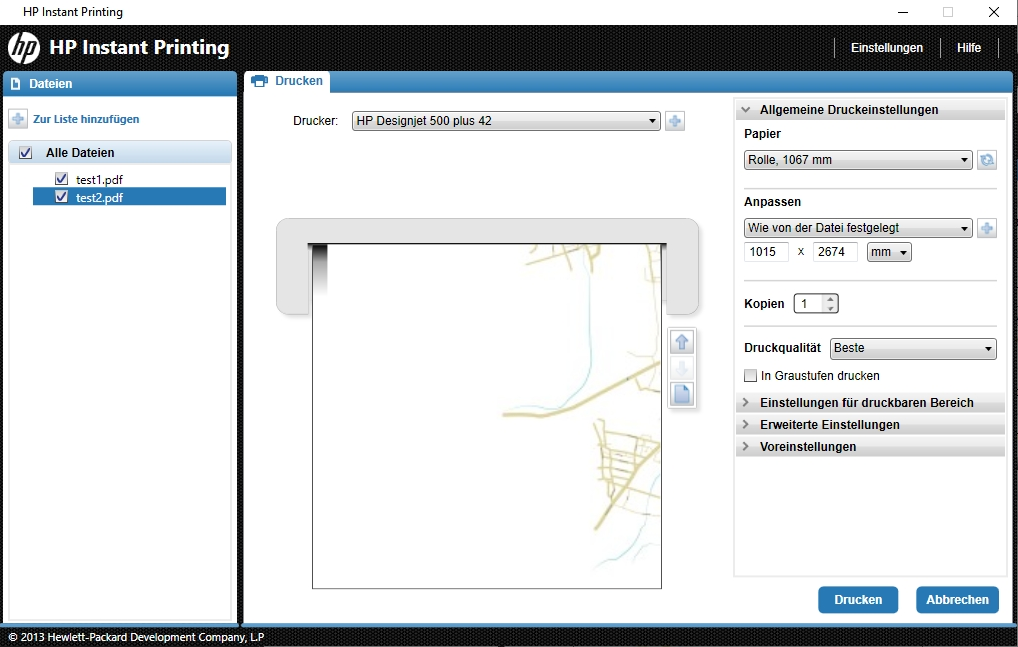Click the width field showing 1015
1018x647 pixels.
766,252
